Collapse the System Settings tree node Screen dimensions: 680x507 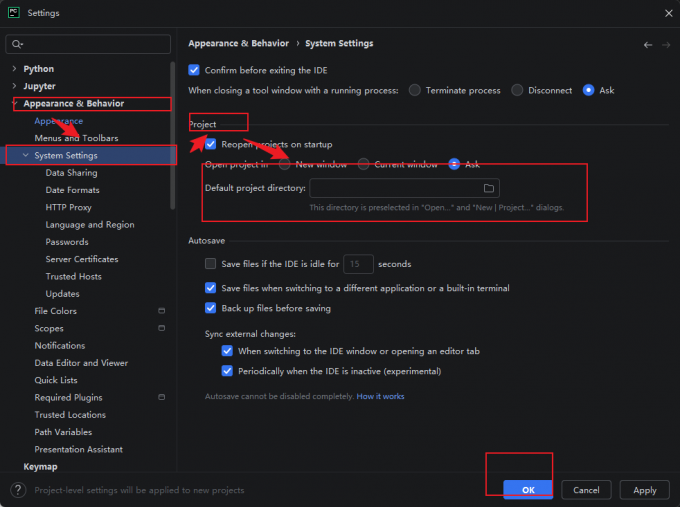pos(26,155)
